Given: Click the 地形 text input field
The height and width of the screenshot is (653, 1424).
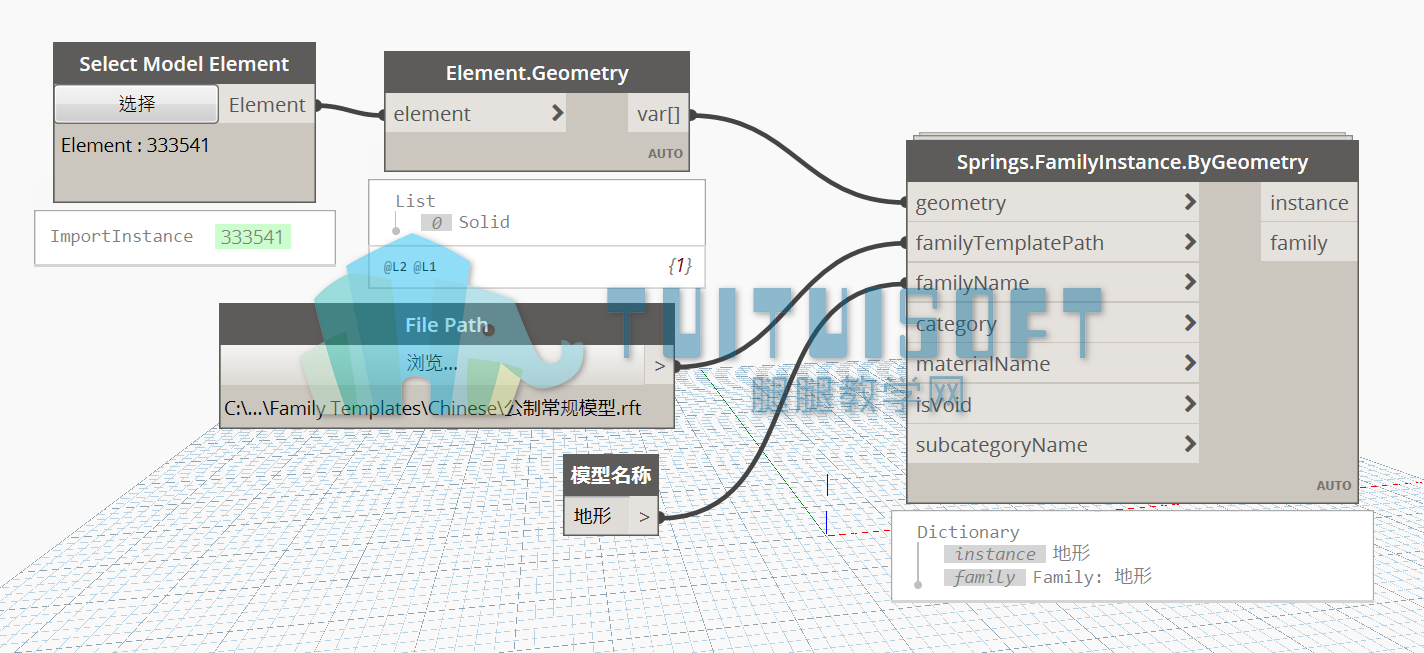Looking at the screenshot, I should 597,516.
